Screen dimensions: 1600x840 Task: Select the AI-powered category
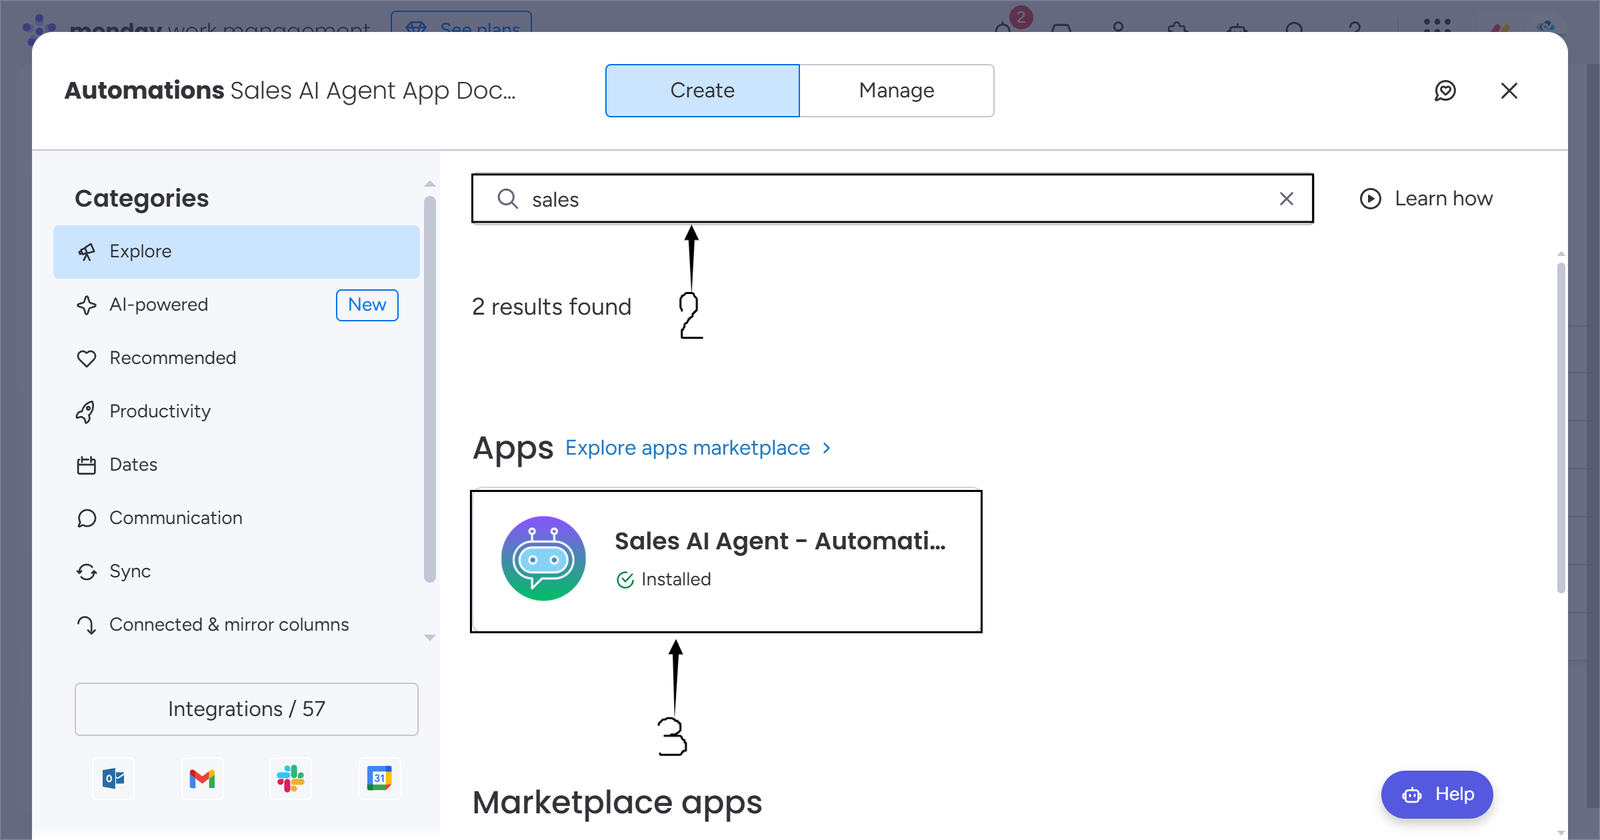pyautogui.click(x=236, y=305)
